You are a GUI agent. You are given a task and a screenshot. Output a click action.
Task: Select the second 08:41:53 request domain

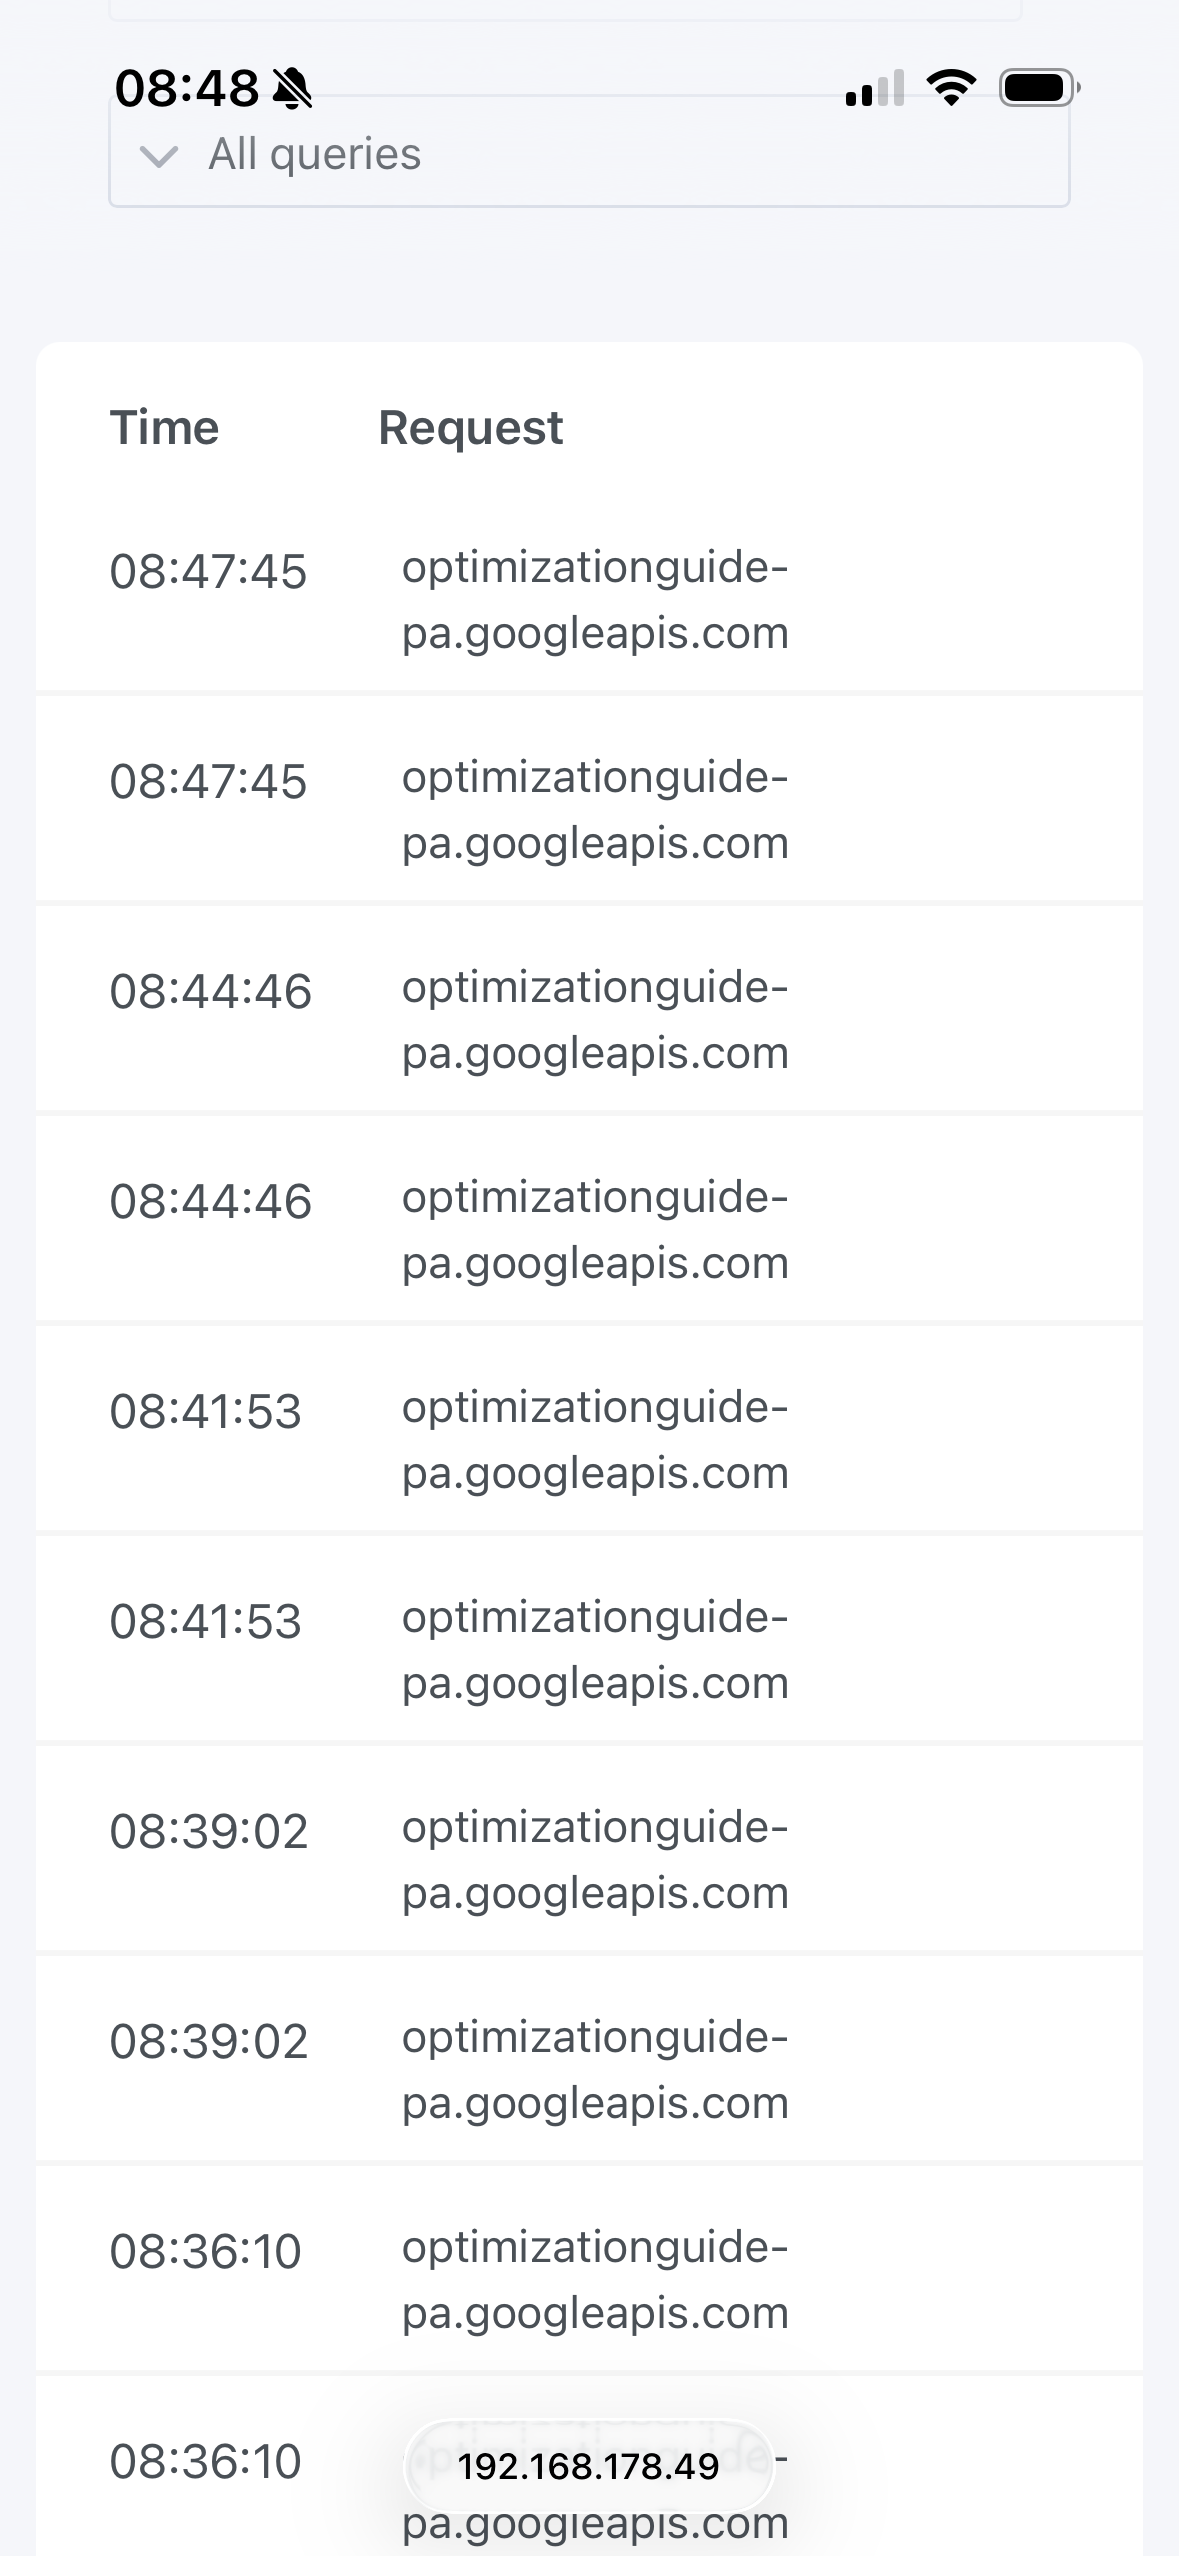pyautogui.click(x=595, y=1650)
